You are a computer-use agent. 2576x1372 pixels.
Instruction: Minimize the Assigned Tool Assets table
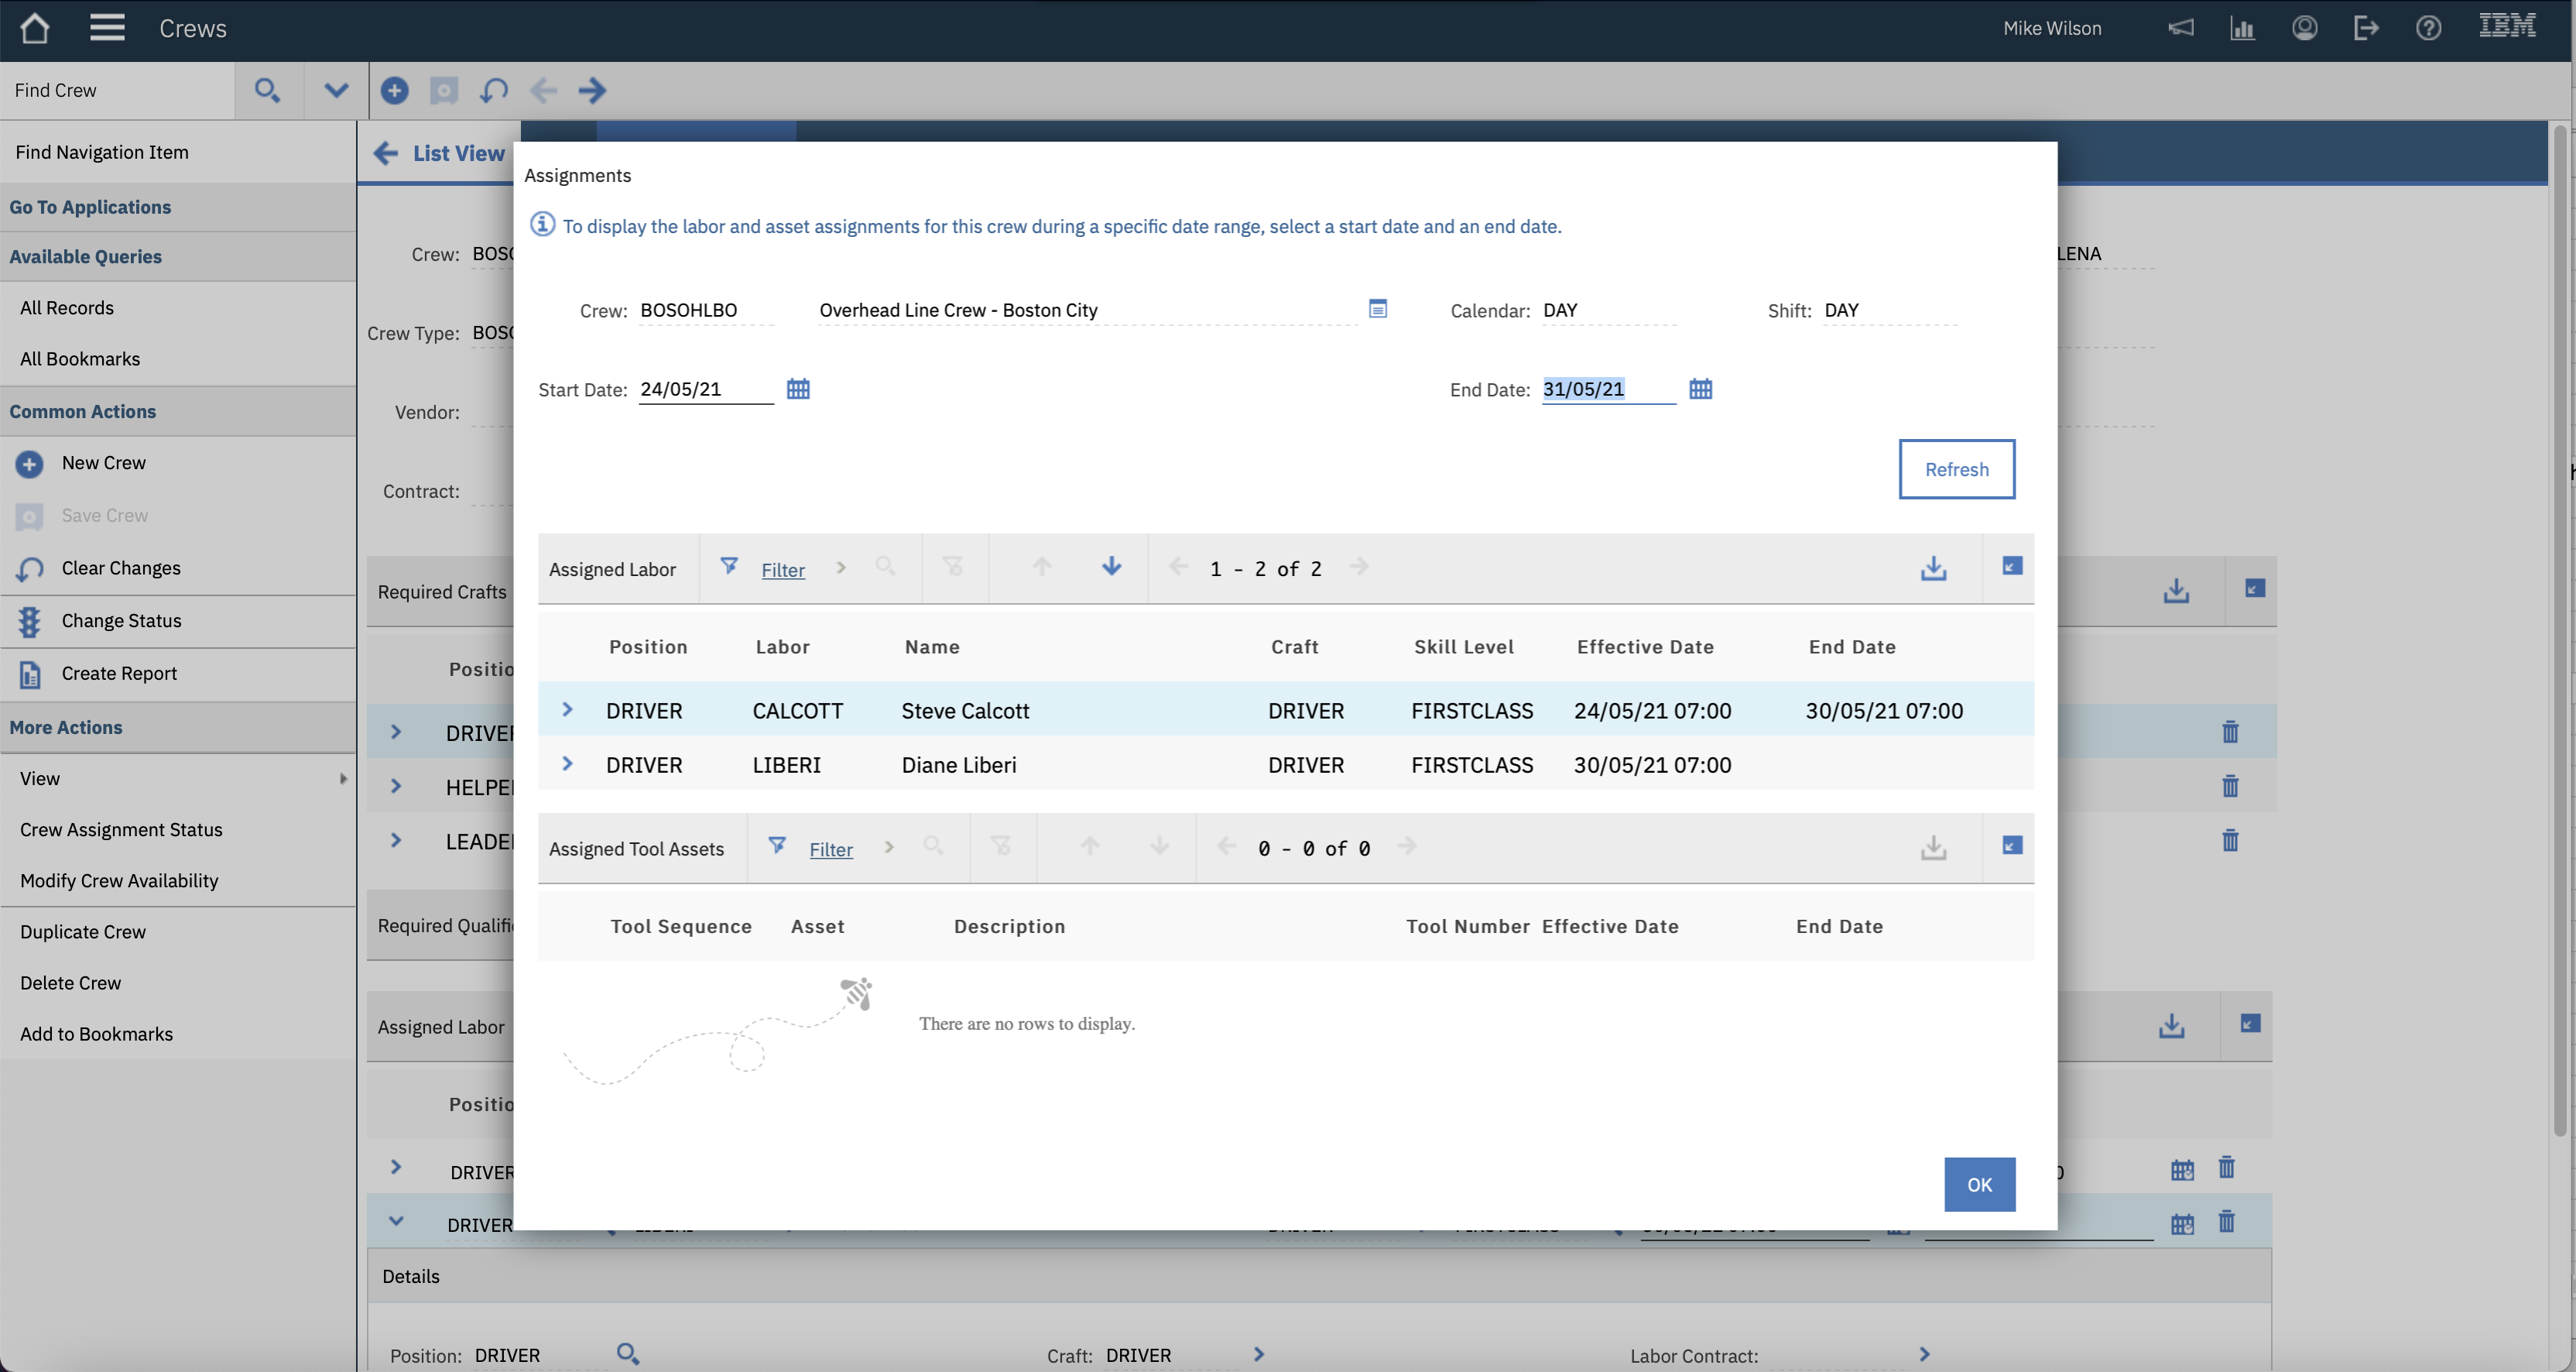(x=2012, y=846)
